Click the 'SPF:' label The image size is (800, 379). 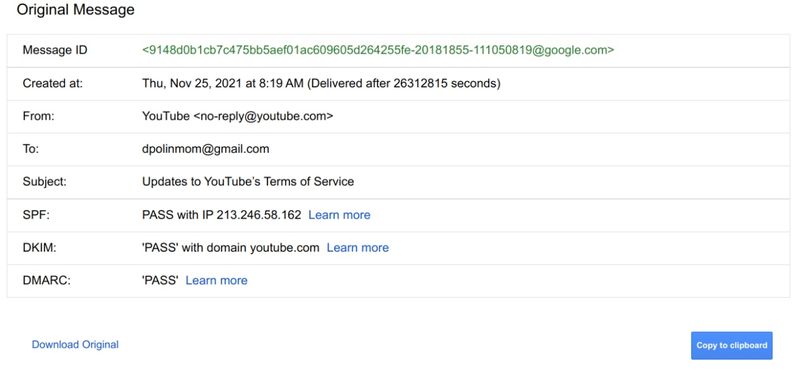(35, 215)
